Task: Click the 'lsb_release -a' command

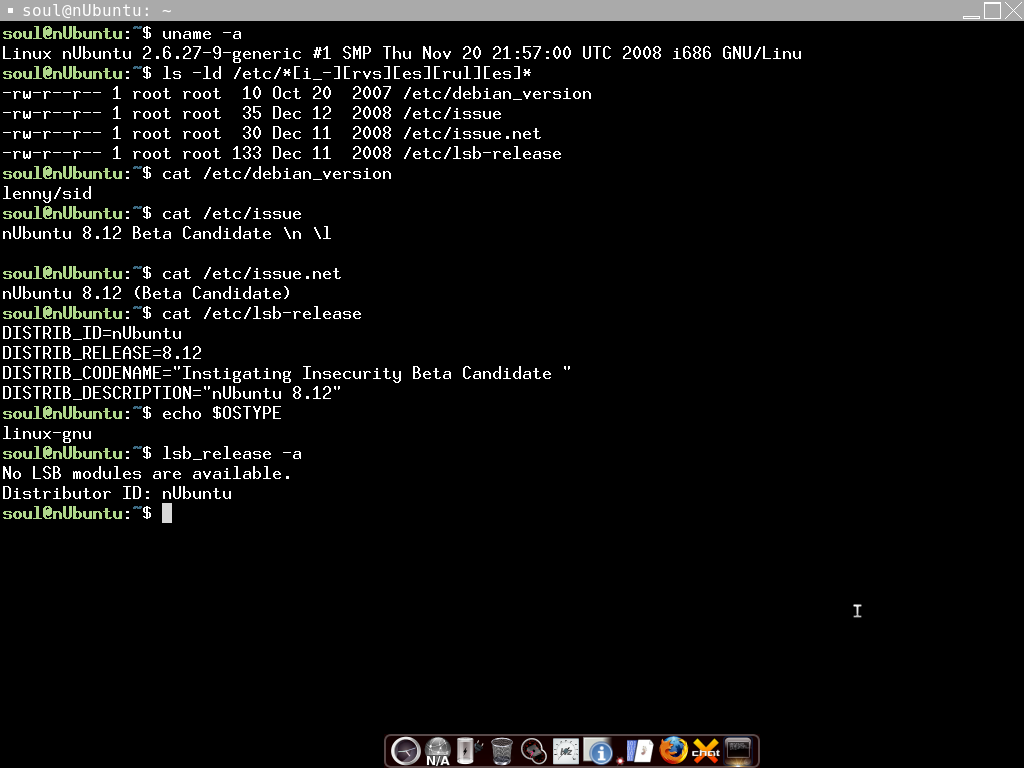Action: tap(232, 453)
